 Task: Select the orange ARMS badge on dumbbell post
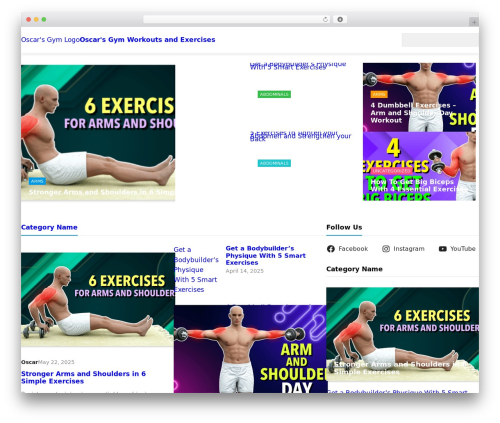pyautogui.click(x=379, y=94)
